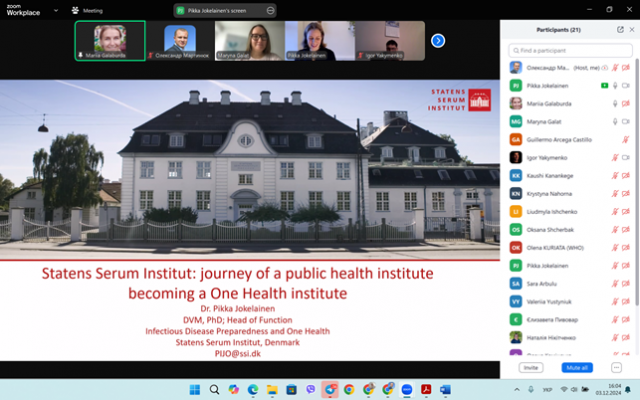Click the Find a participant search field
This screenshot has width=640, height=400.
[x=570, y=51]
